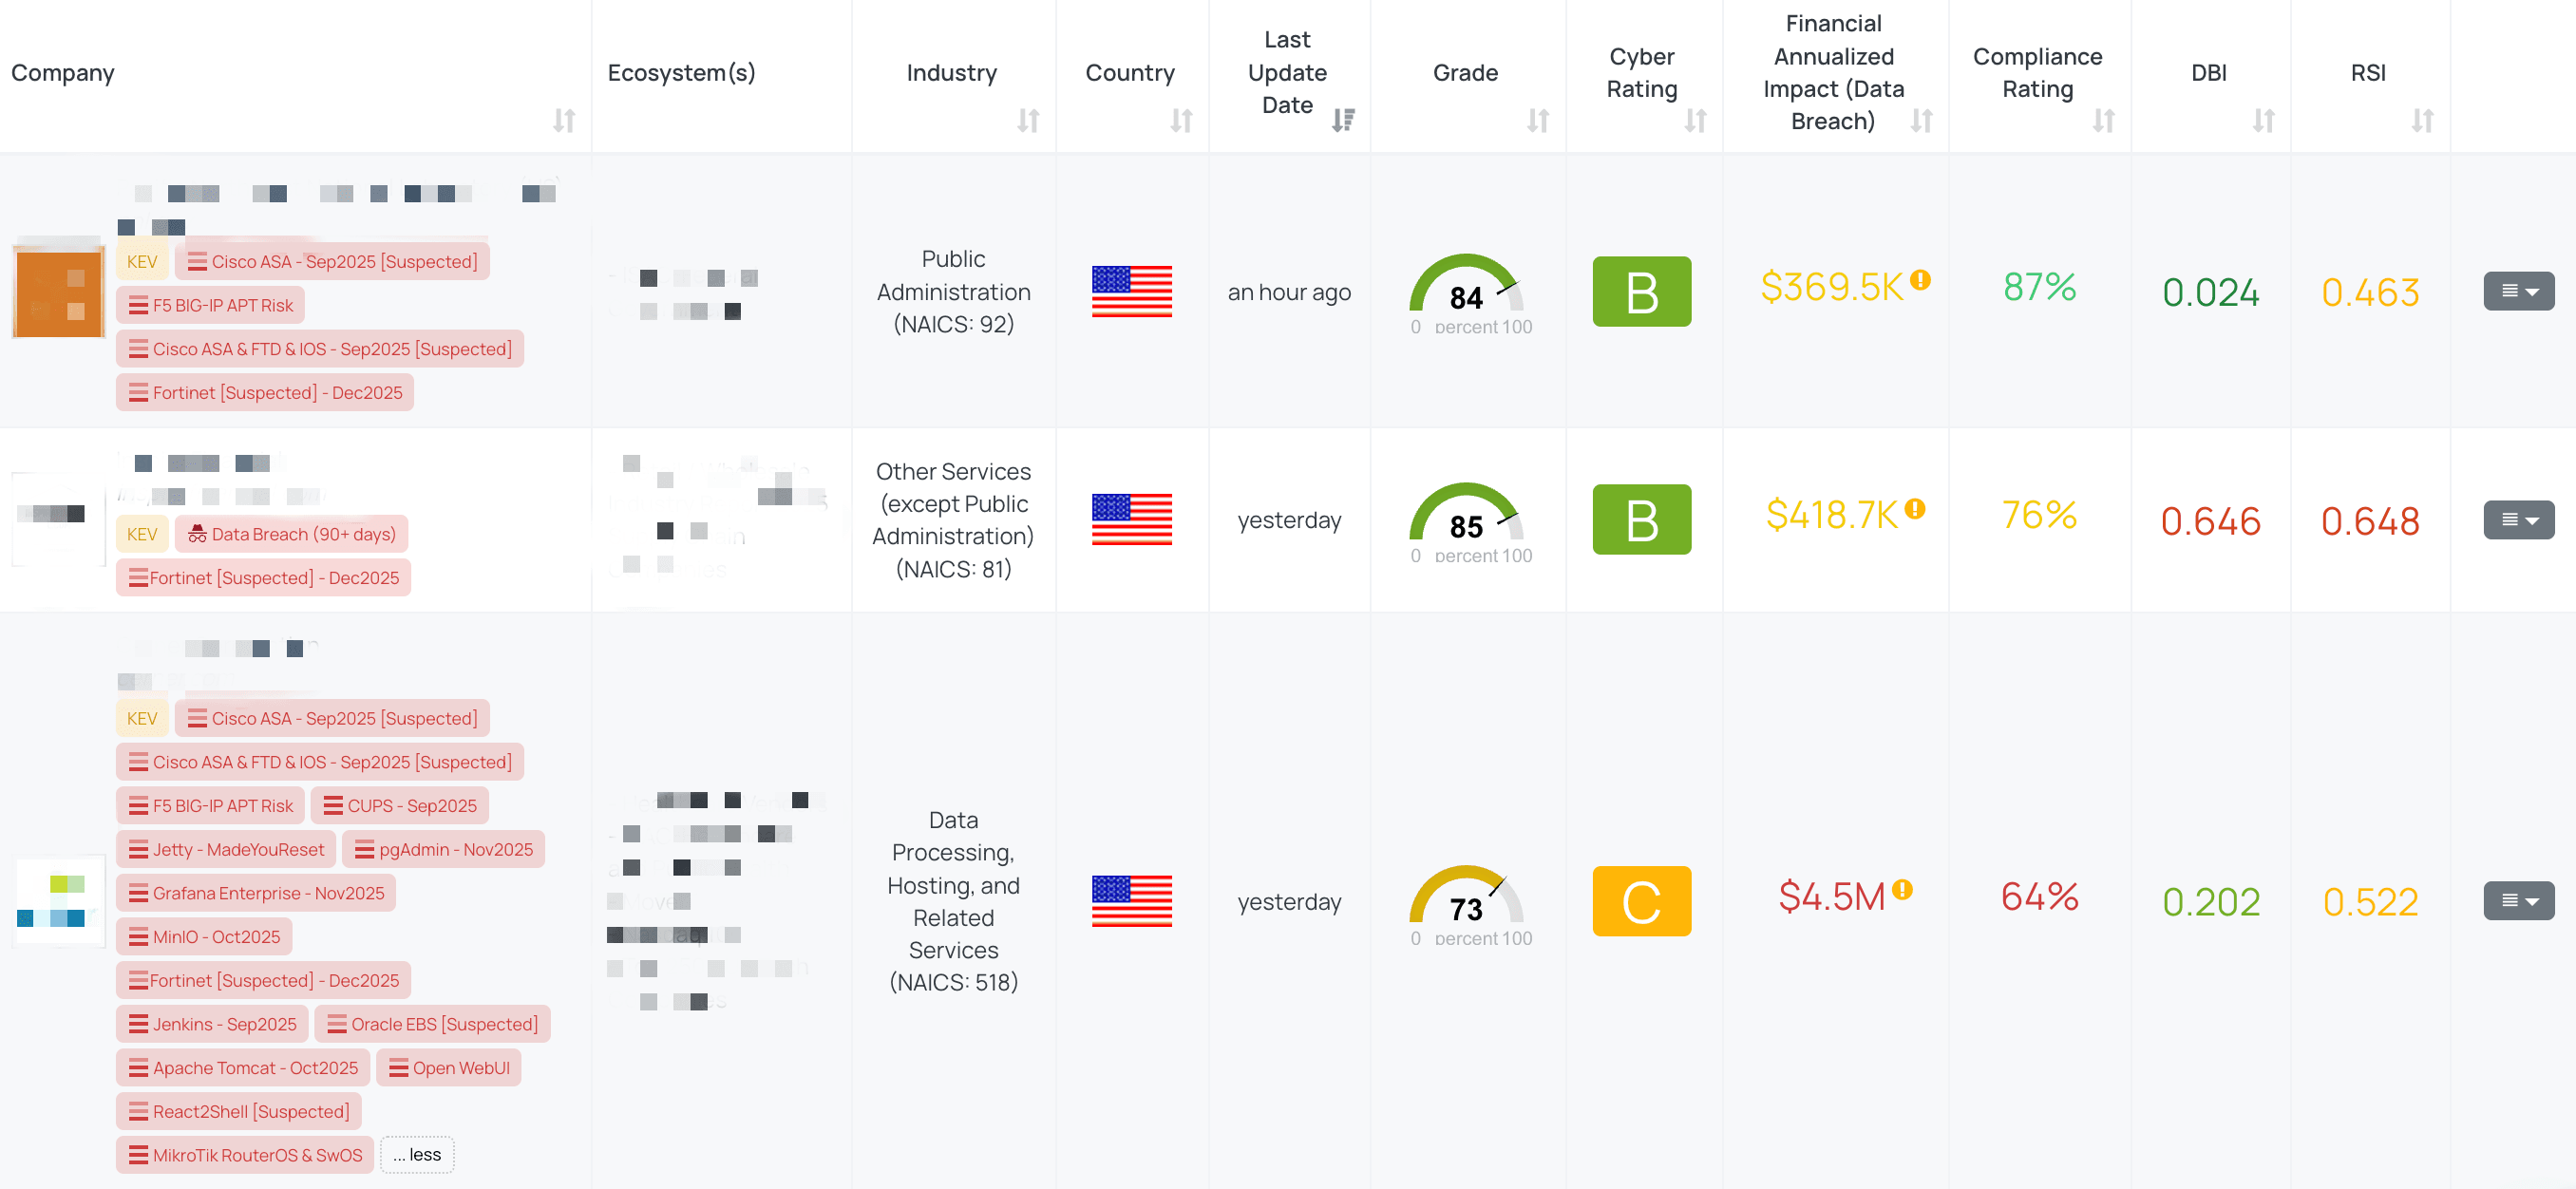The width and height of the screenshot is (2576, 1189).
Task: Sort by Industry column arrows
Action: pyautogui.click(x=1028, y=121)
